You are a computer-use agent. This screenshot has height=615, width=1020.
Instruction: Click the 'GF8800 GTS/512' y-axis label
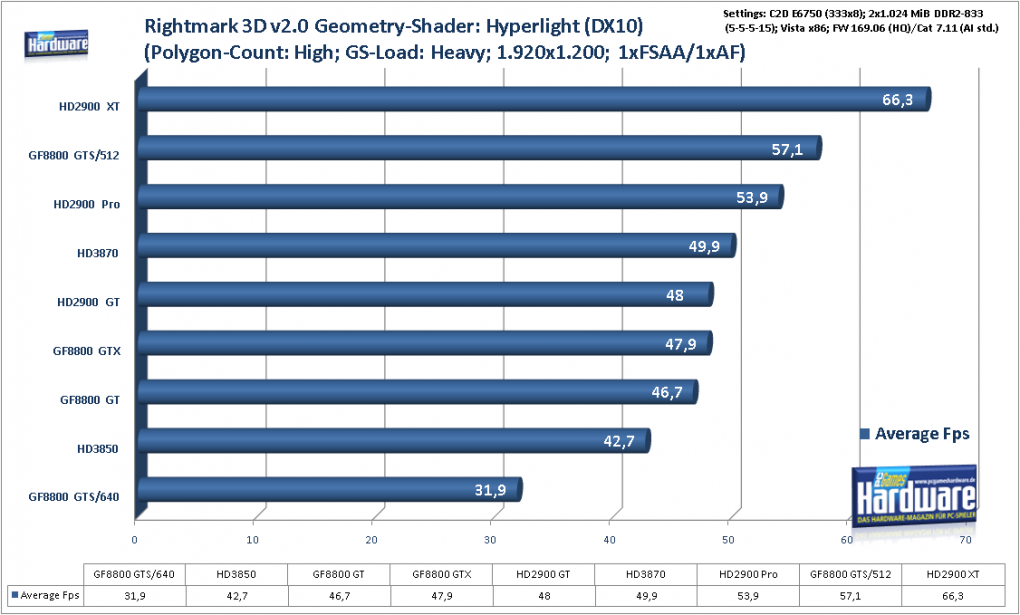(x=74, y=156)
